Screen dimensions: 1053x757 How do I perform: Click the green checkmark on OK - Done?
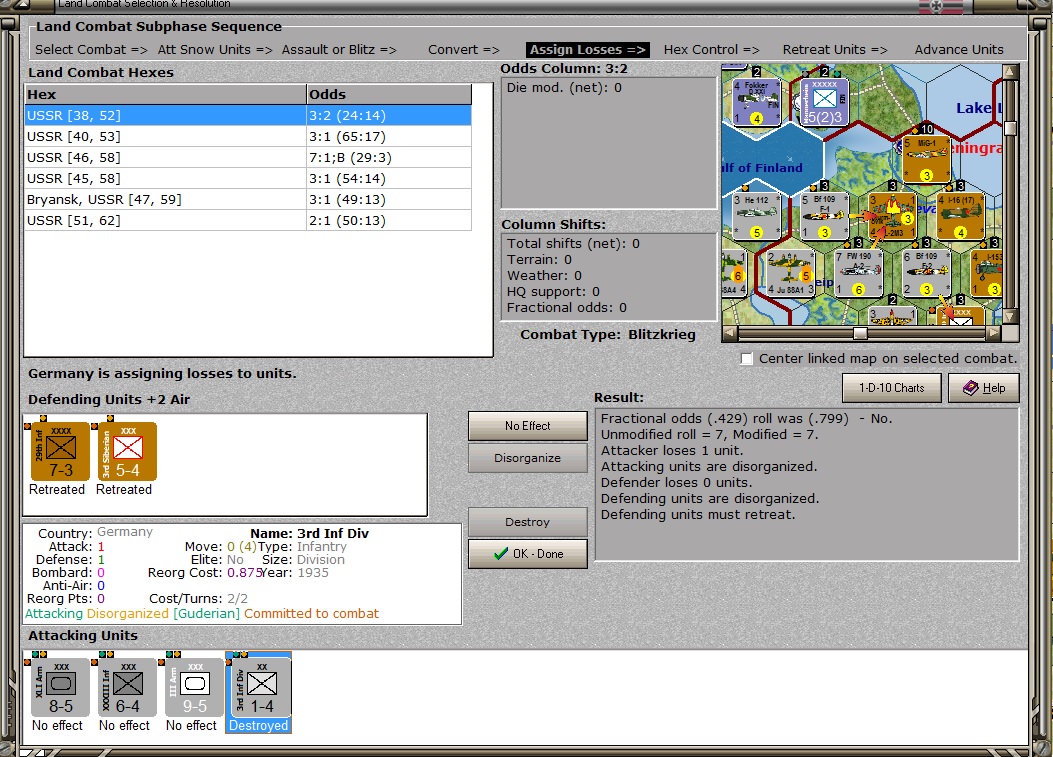tap(500, 554)
